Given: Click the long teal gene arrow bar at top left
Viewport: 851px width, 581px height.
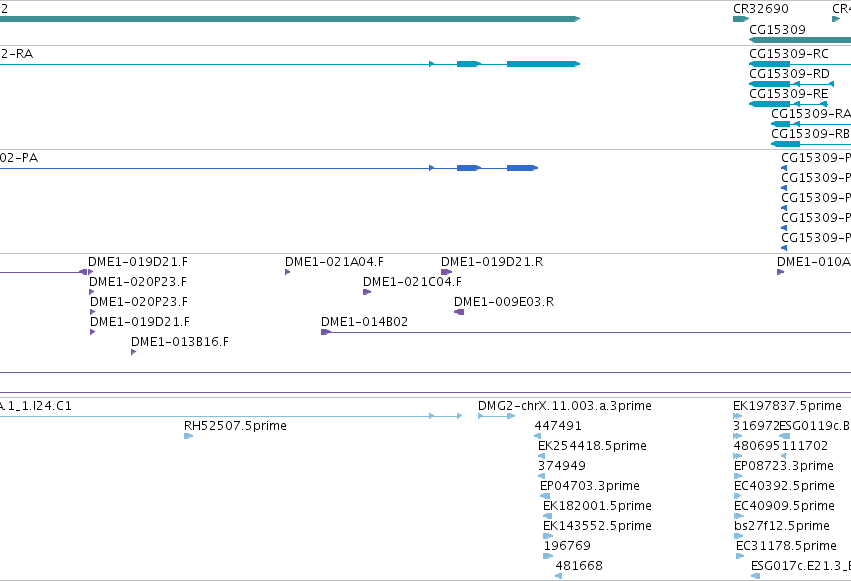Looking at the screenshot, I should click(290, 19).
